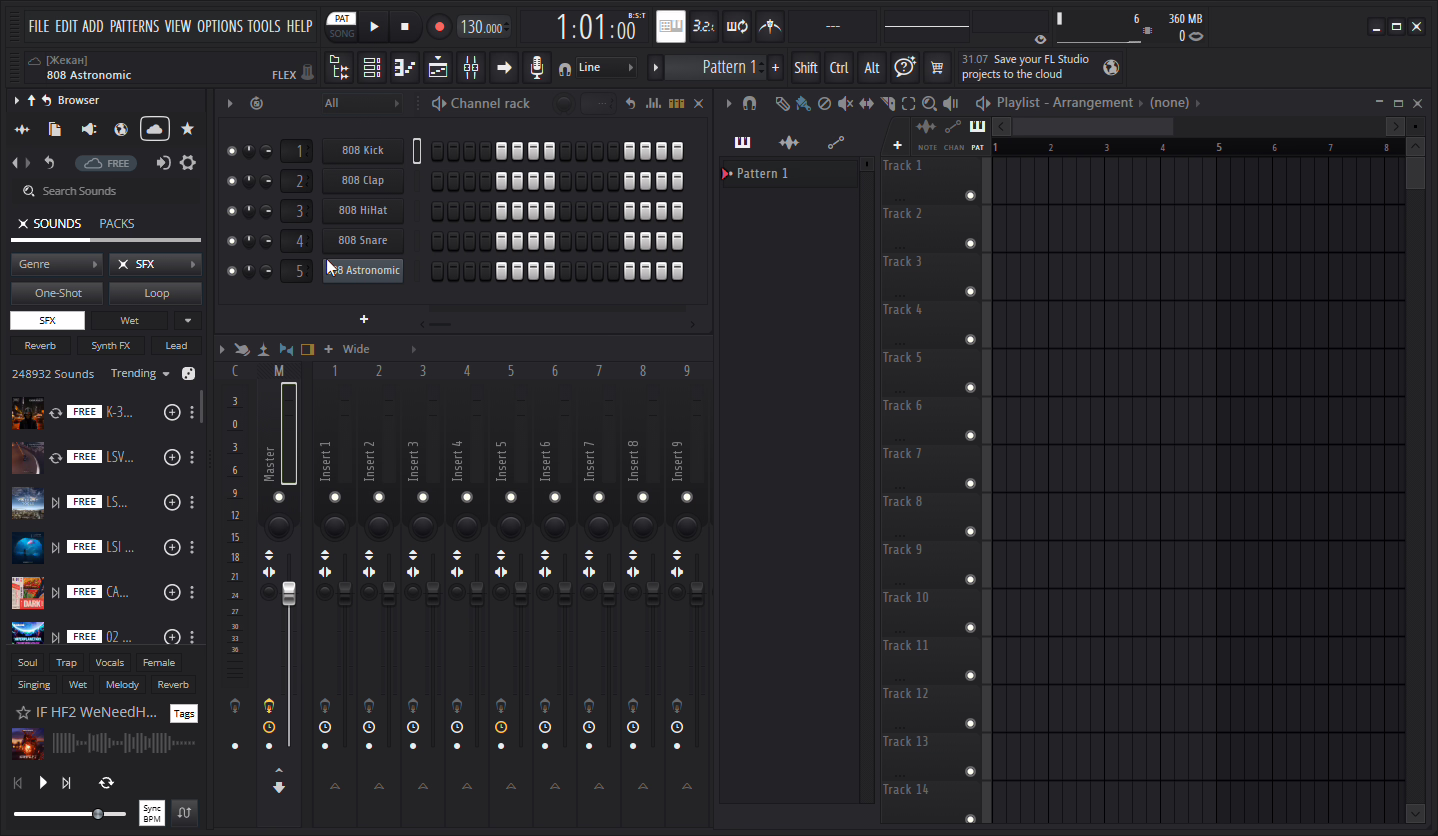1438x836 pixels.
Task: Open the Channel rack graph editor icon
Action: click(654, 103)
